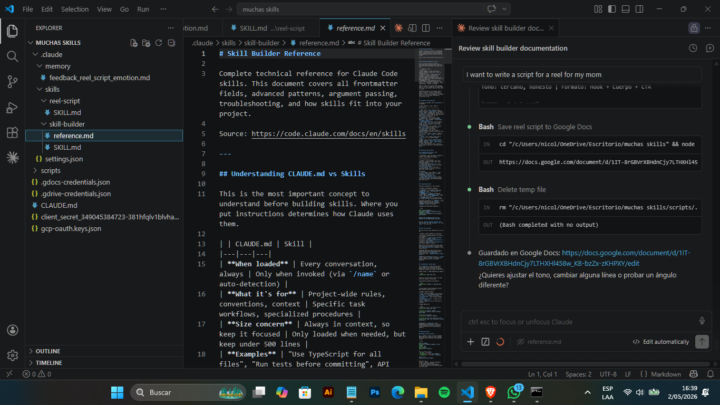The height and width of the screenshot is (405, 720).
Task: Collapse the skills folder
Action: click(x=39, y=89)
